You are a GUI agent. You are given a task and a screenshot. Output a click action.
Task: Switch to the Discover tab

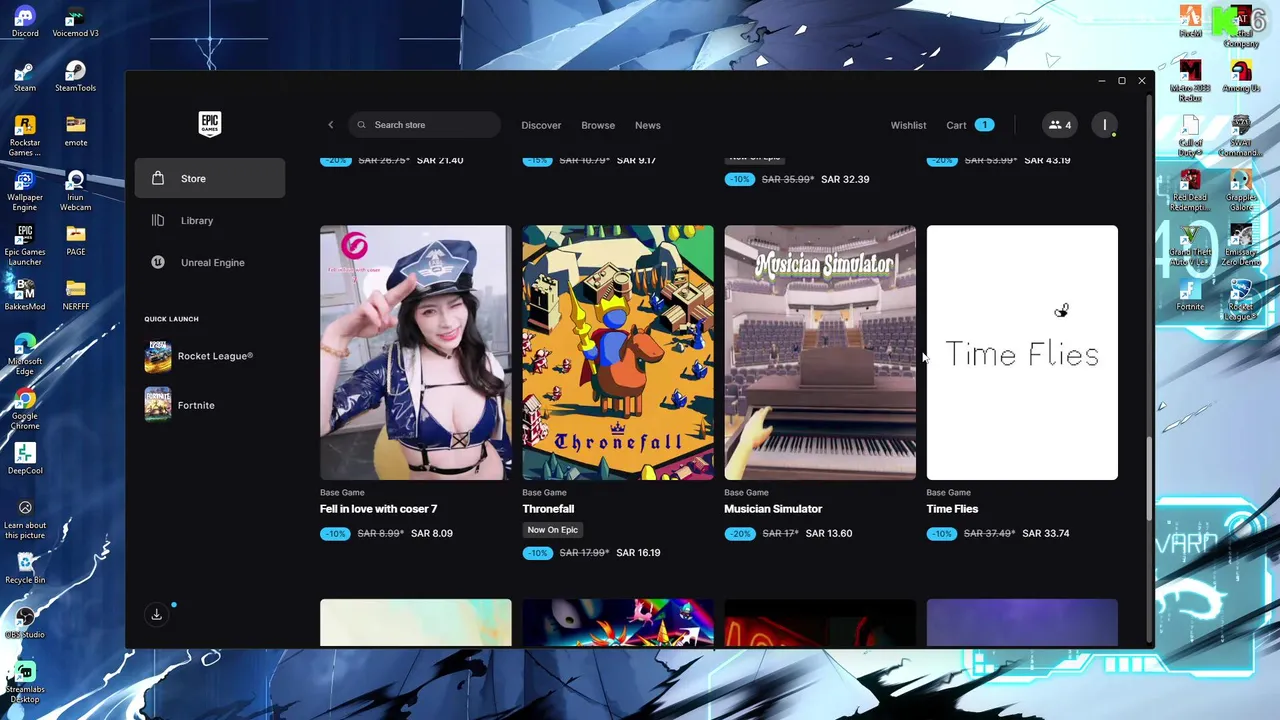541,125
